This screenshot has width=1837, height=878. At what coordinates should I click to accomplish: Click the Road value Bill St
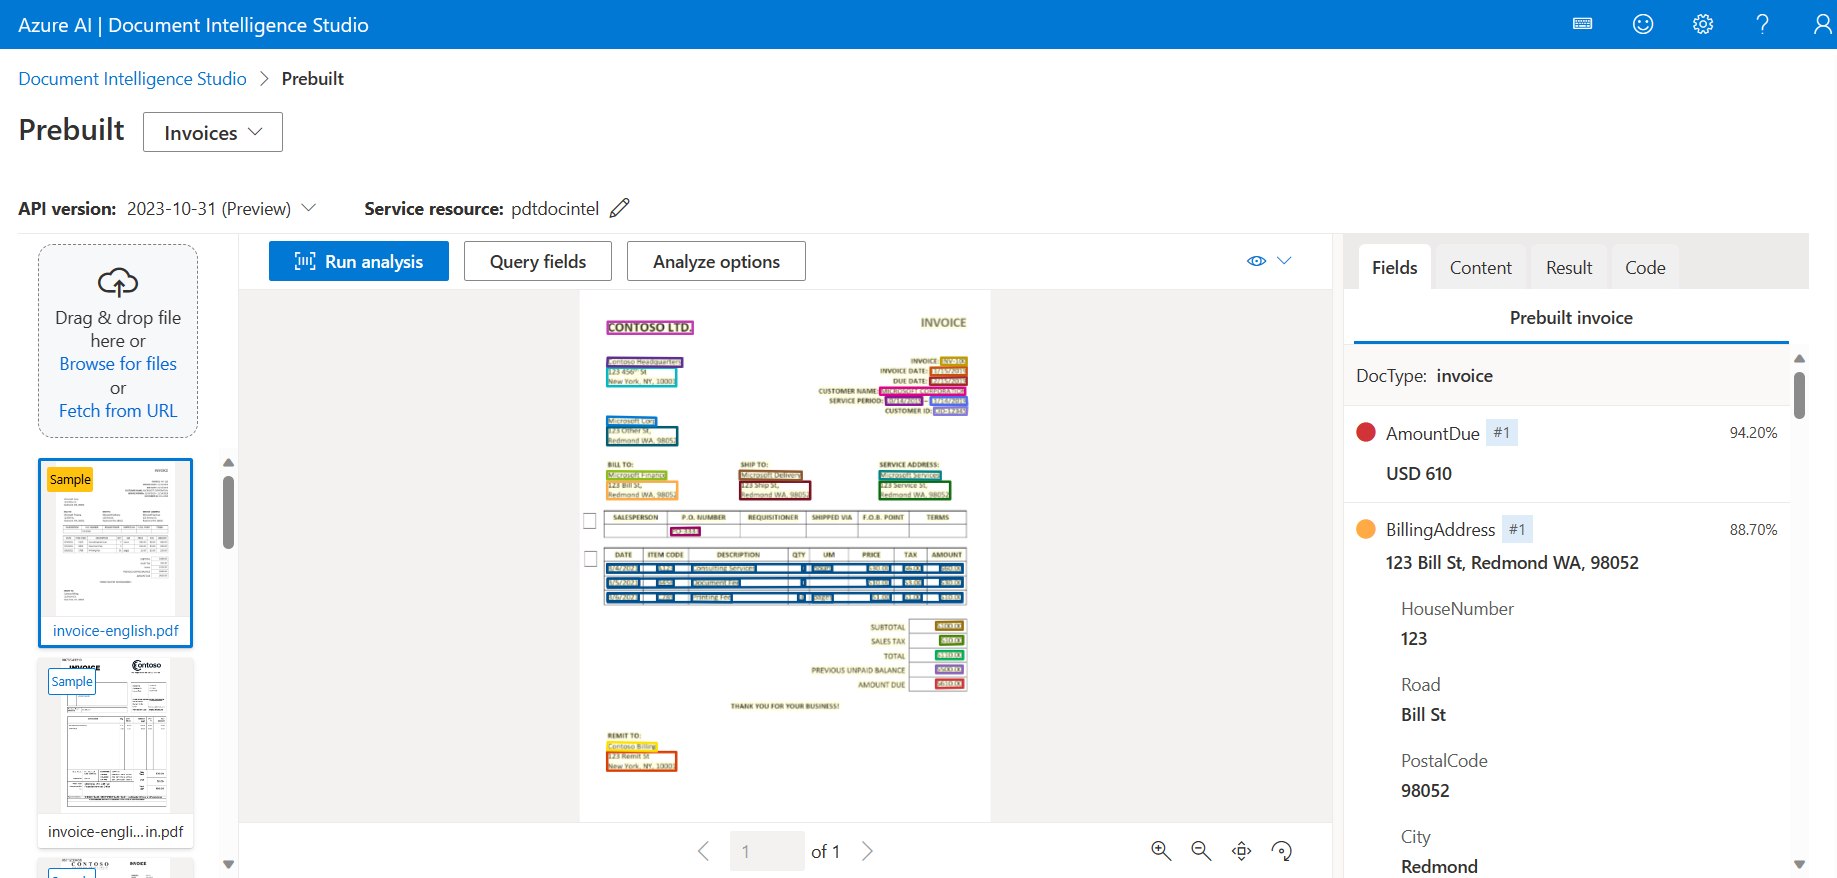(1423, 715)
